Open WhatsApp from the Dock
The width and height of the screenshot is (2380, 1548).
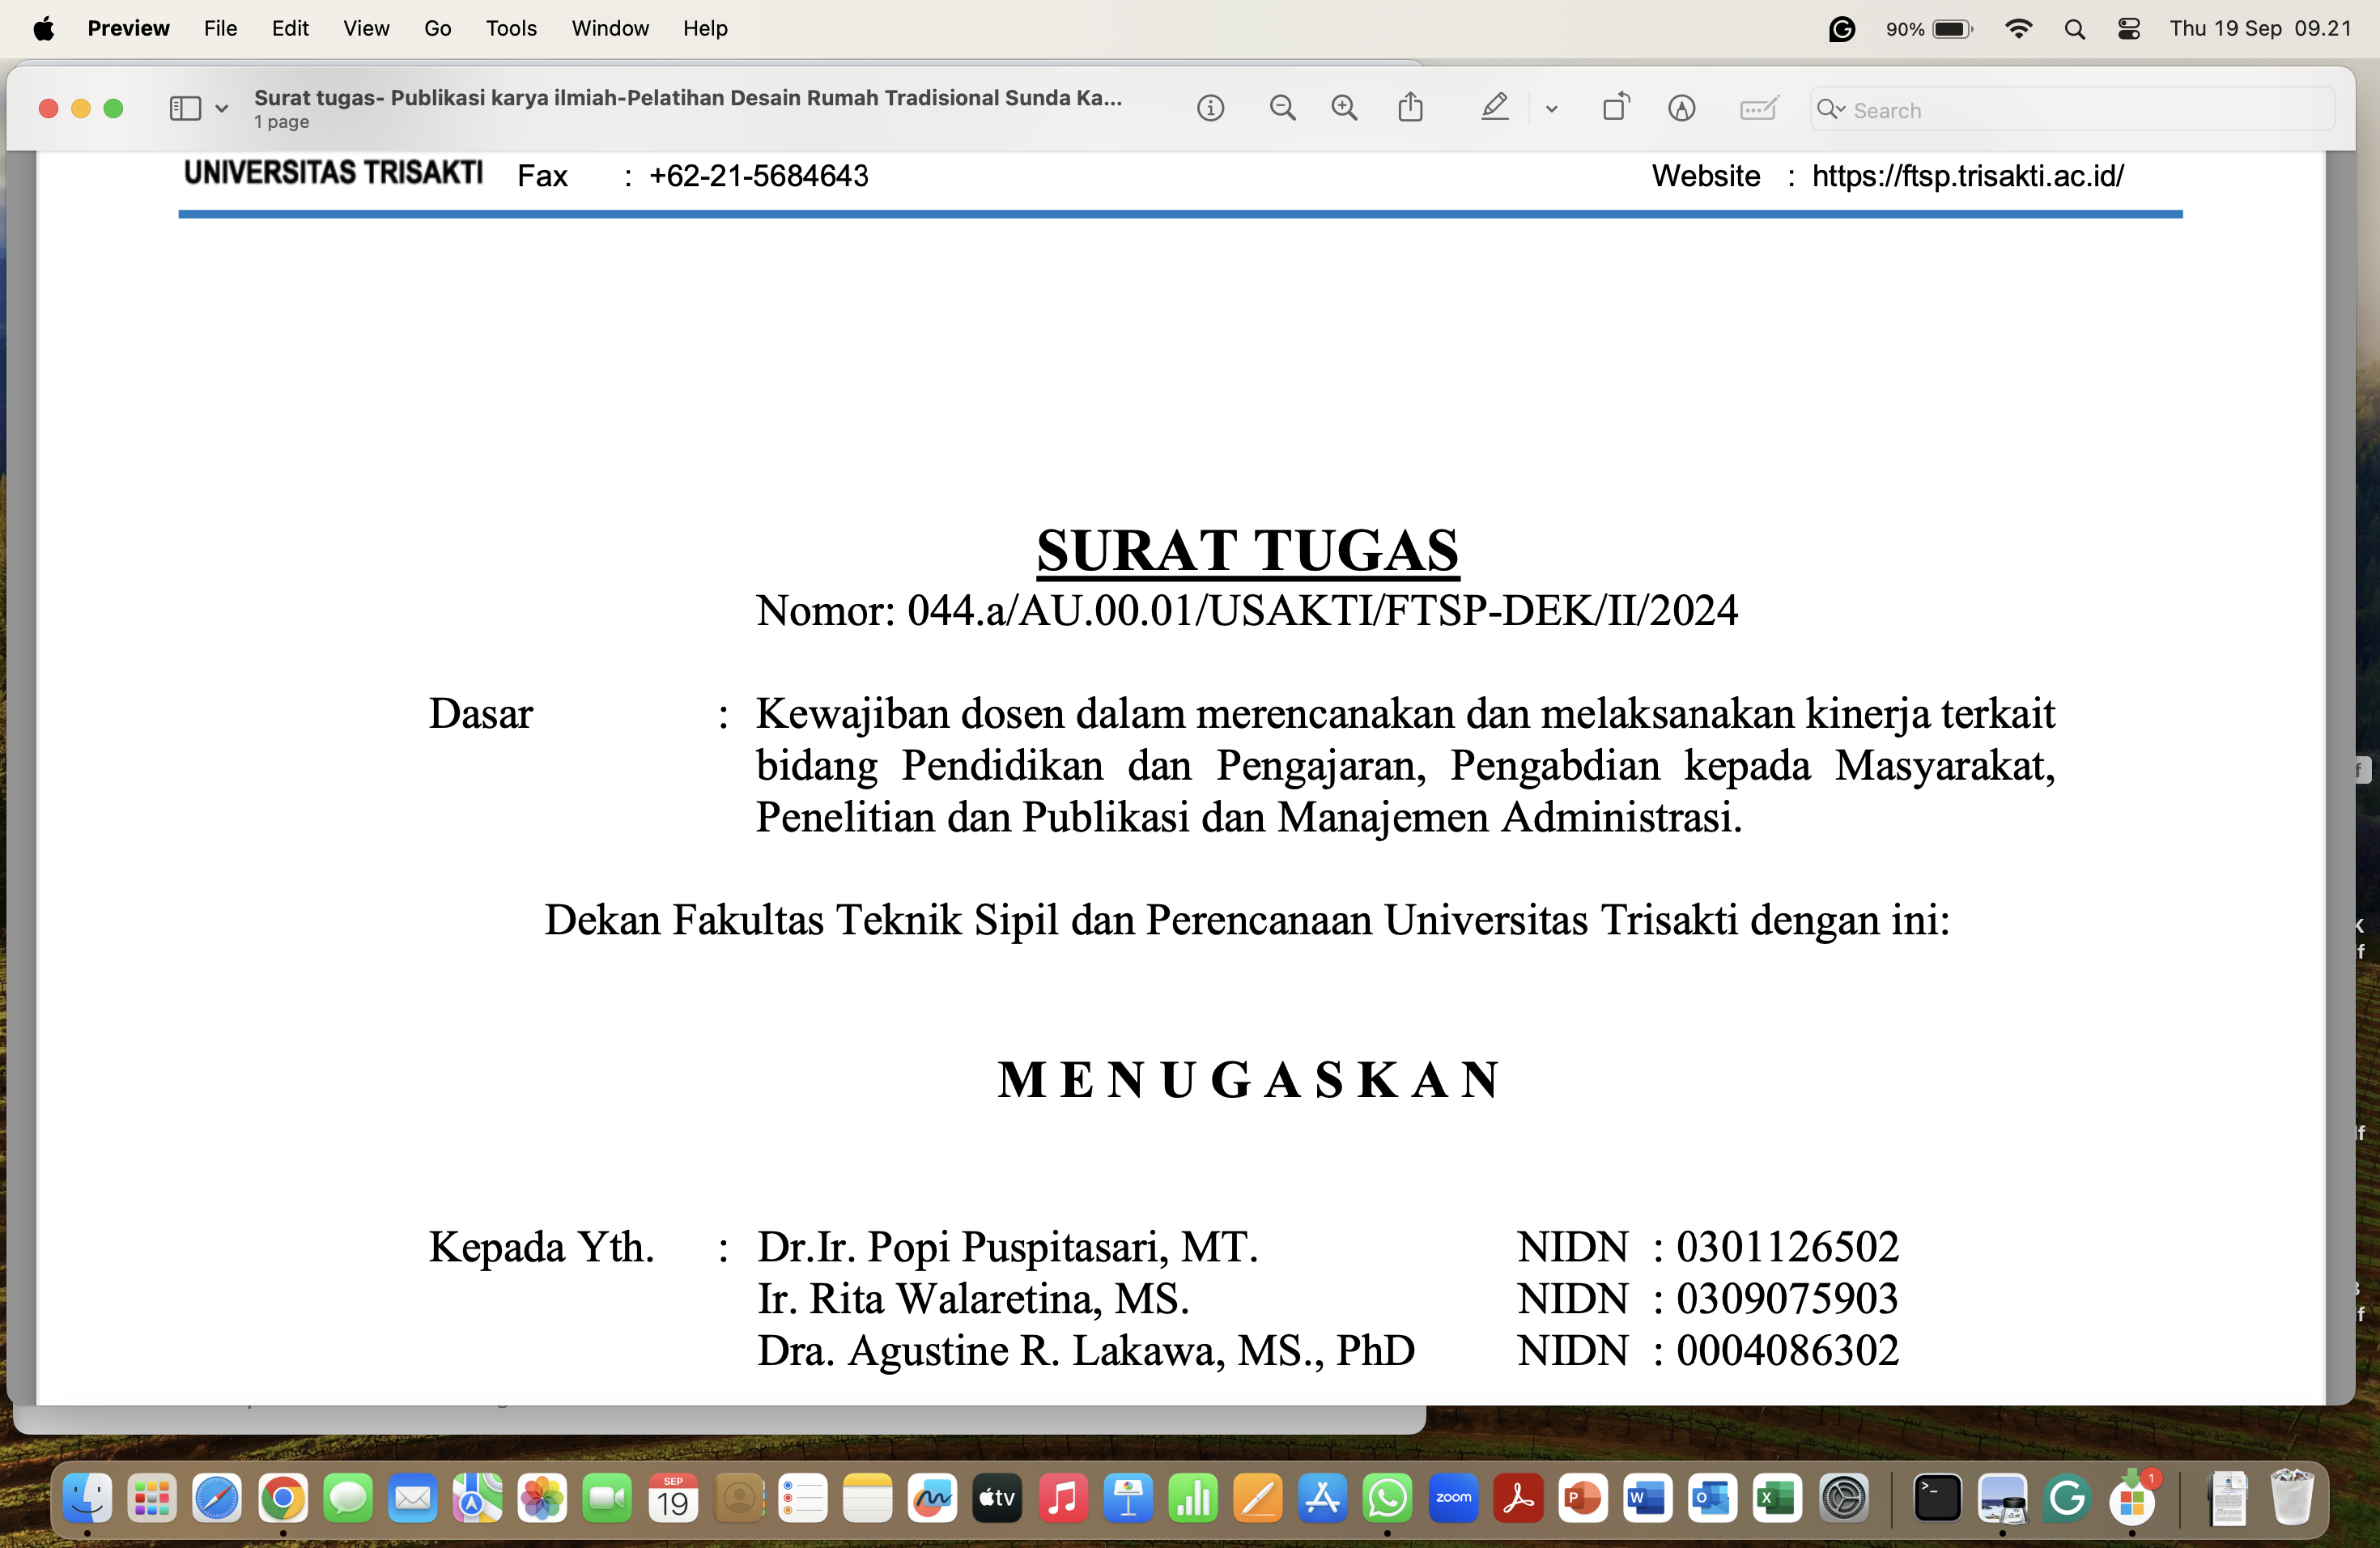(1387, 1497)
